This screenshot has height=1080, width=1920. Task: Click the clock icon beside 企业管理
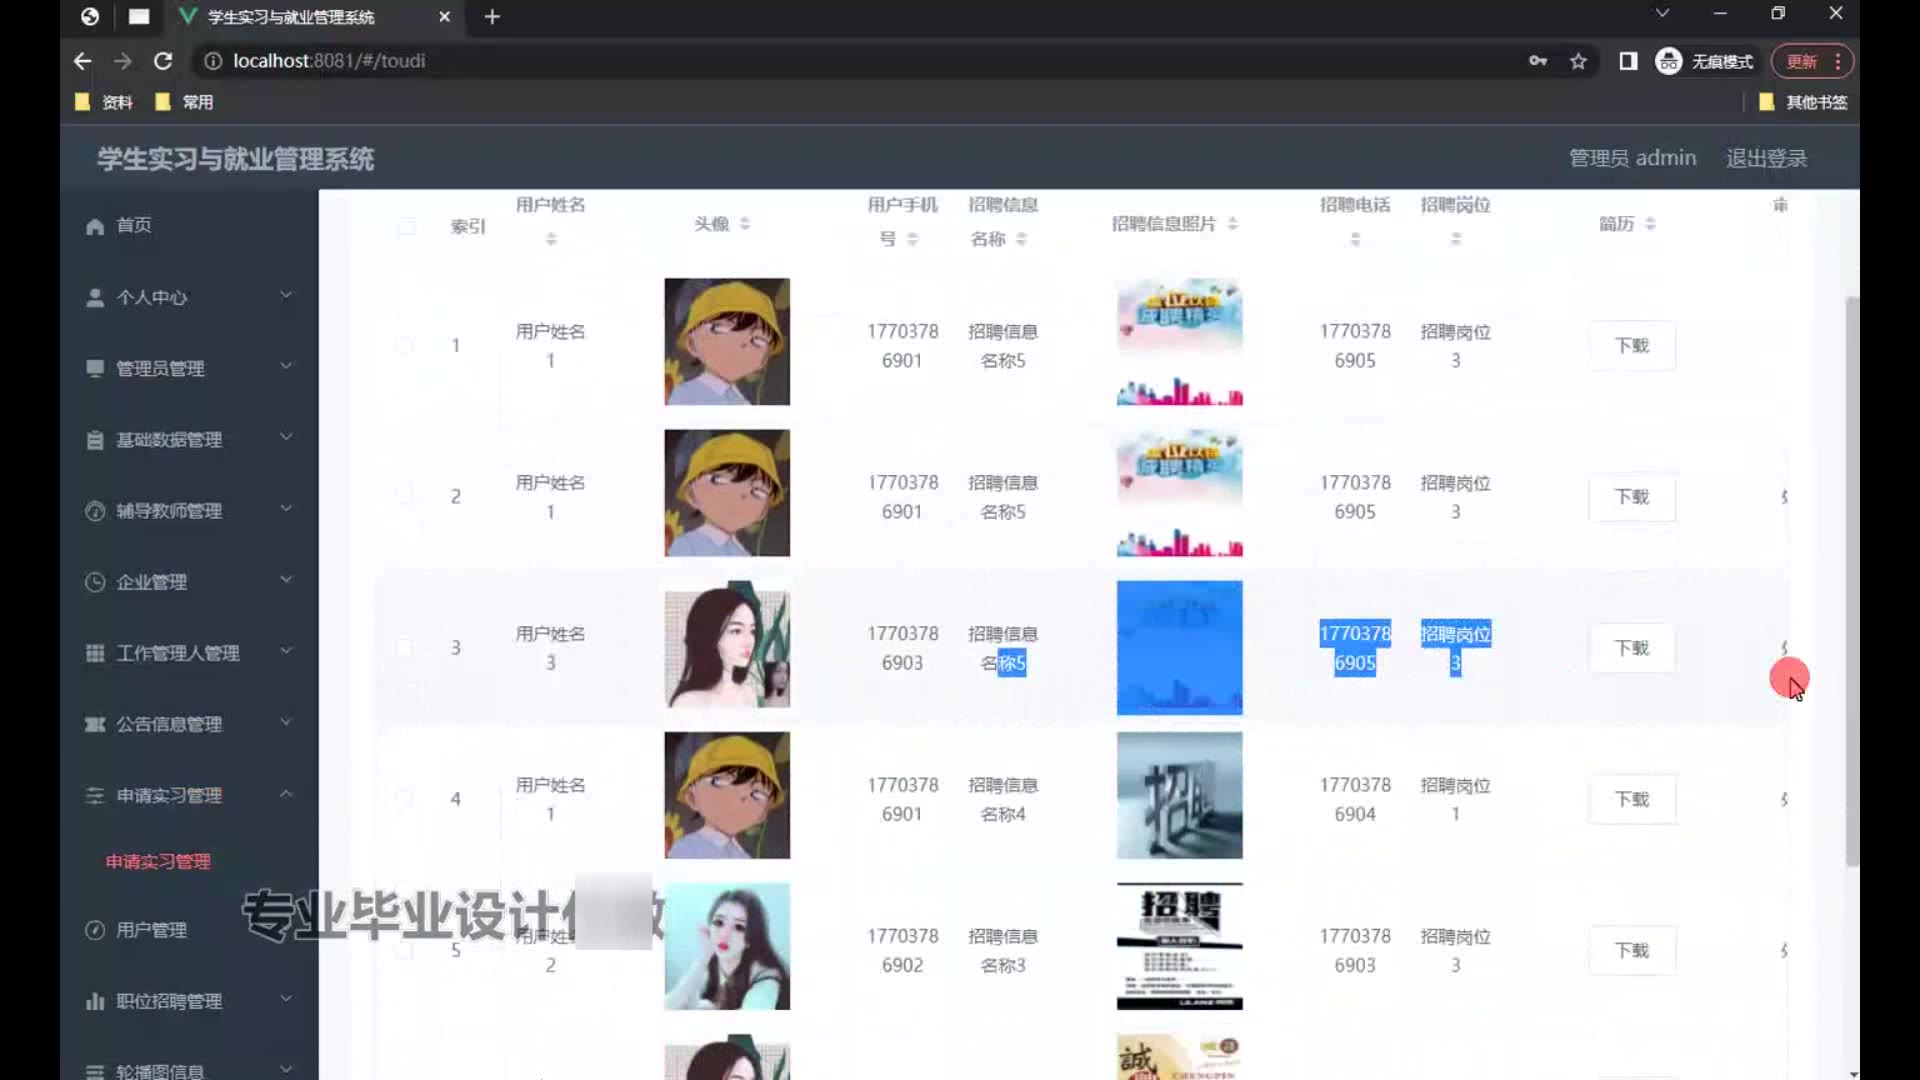[95, 582]
